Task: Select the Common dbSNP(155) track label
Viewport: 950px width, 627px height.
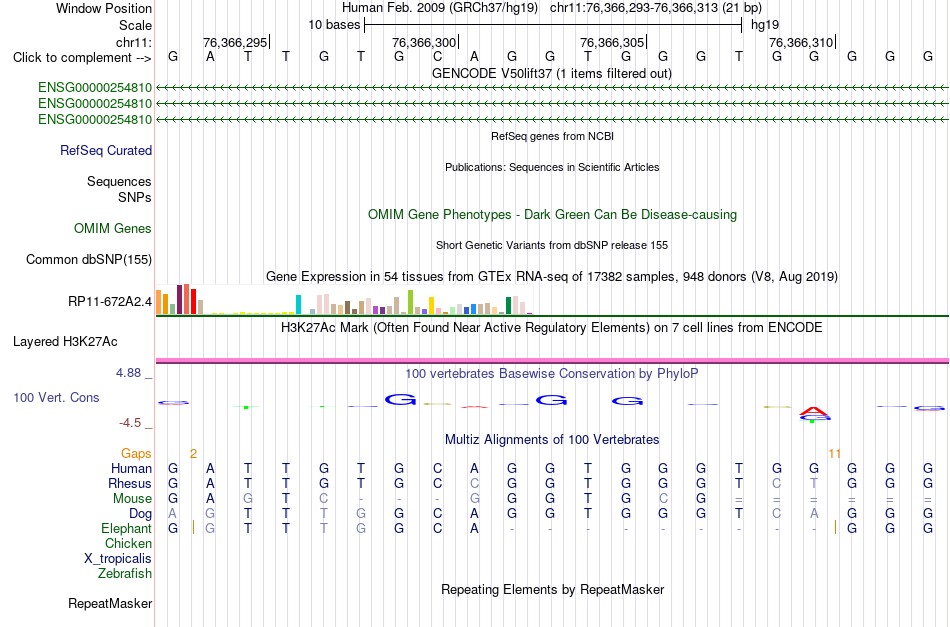Action: (89, 259)
